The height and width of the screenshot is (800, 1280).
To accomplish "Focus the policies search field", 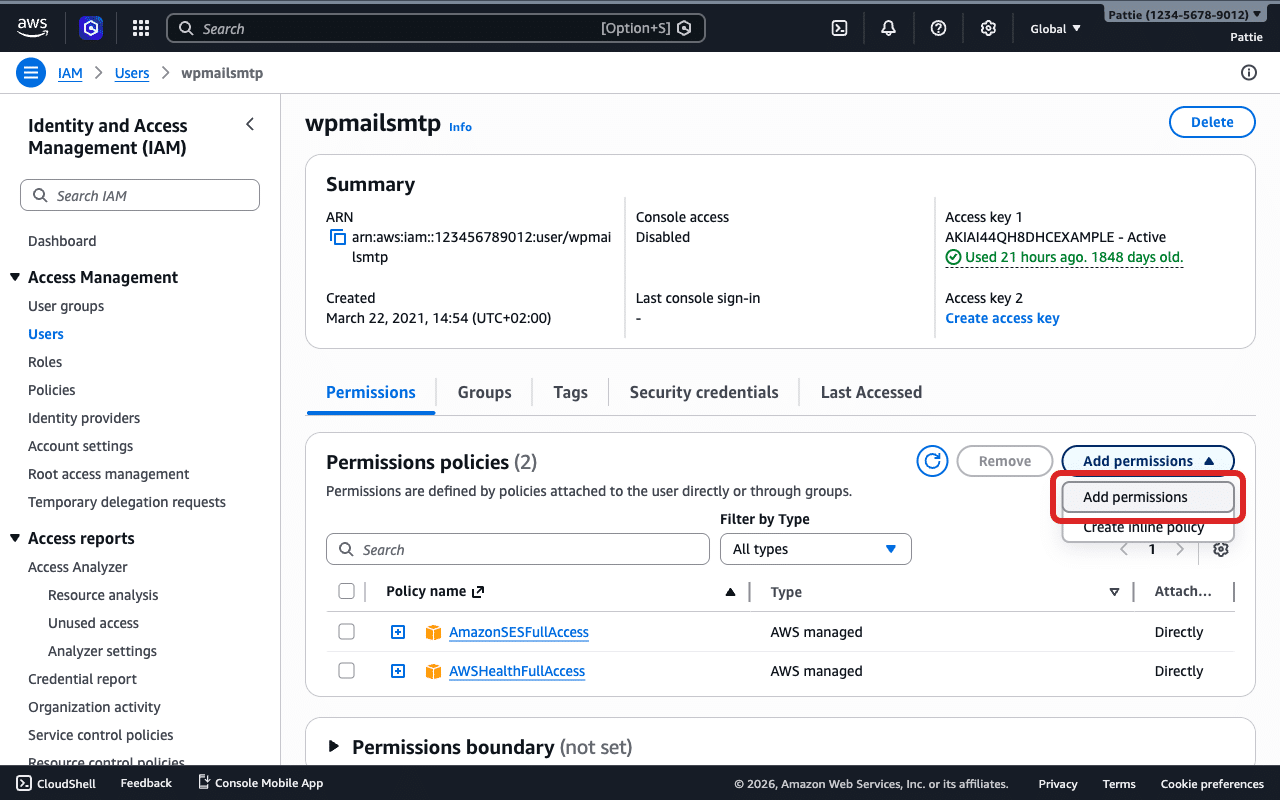I will point(518,549).
